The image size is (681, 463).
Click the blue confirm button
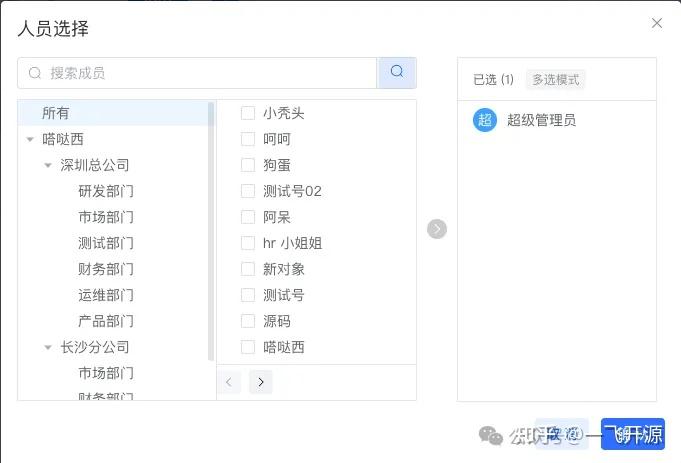click(633, 433)
